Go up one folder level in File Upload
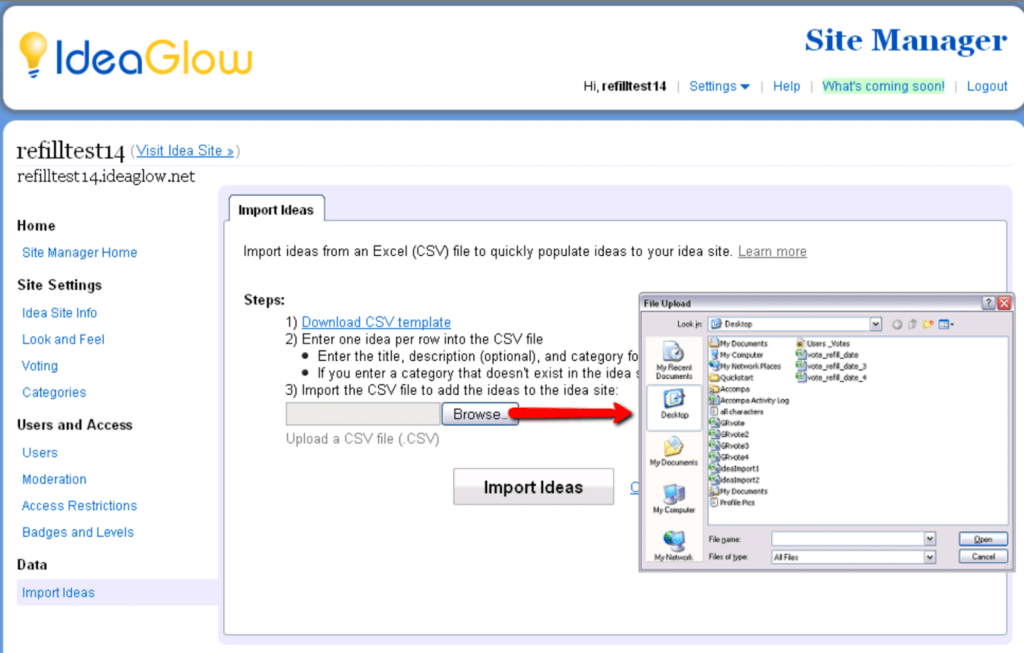The width and height of the screenshot is (1024, 653). (x=912, y=325)
